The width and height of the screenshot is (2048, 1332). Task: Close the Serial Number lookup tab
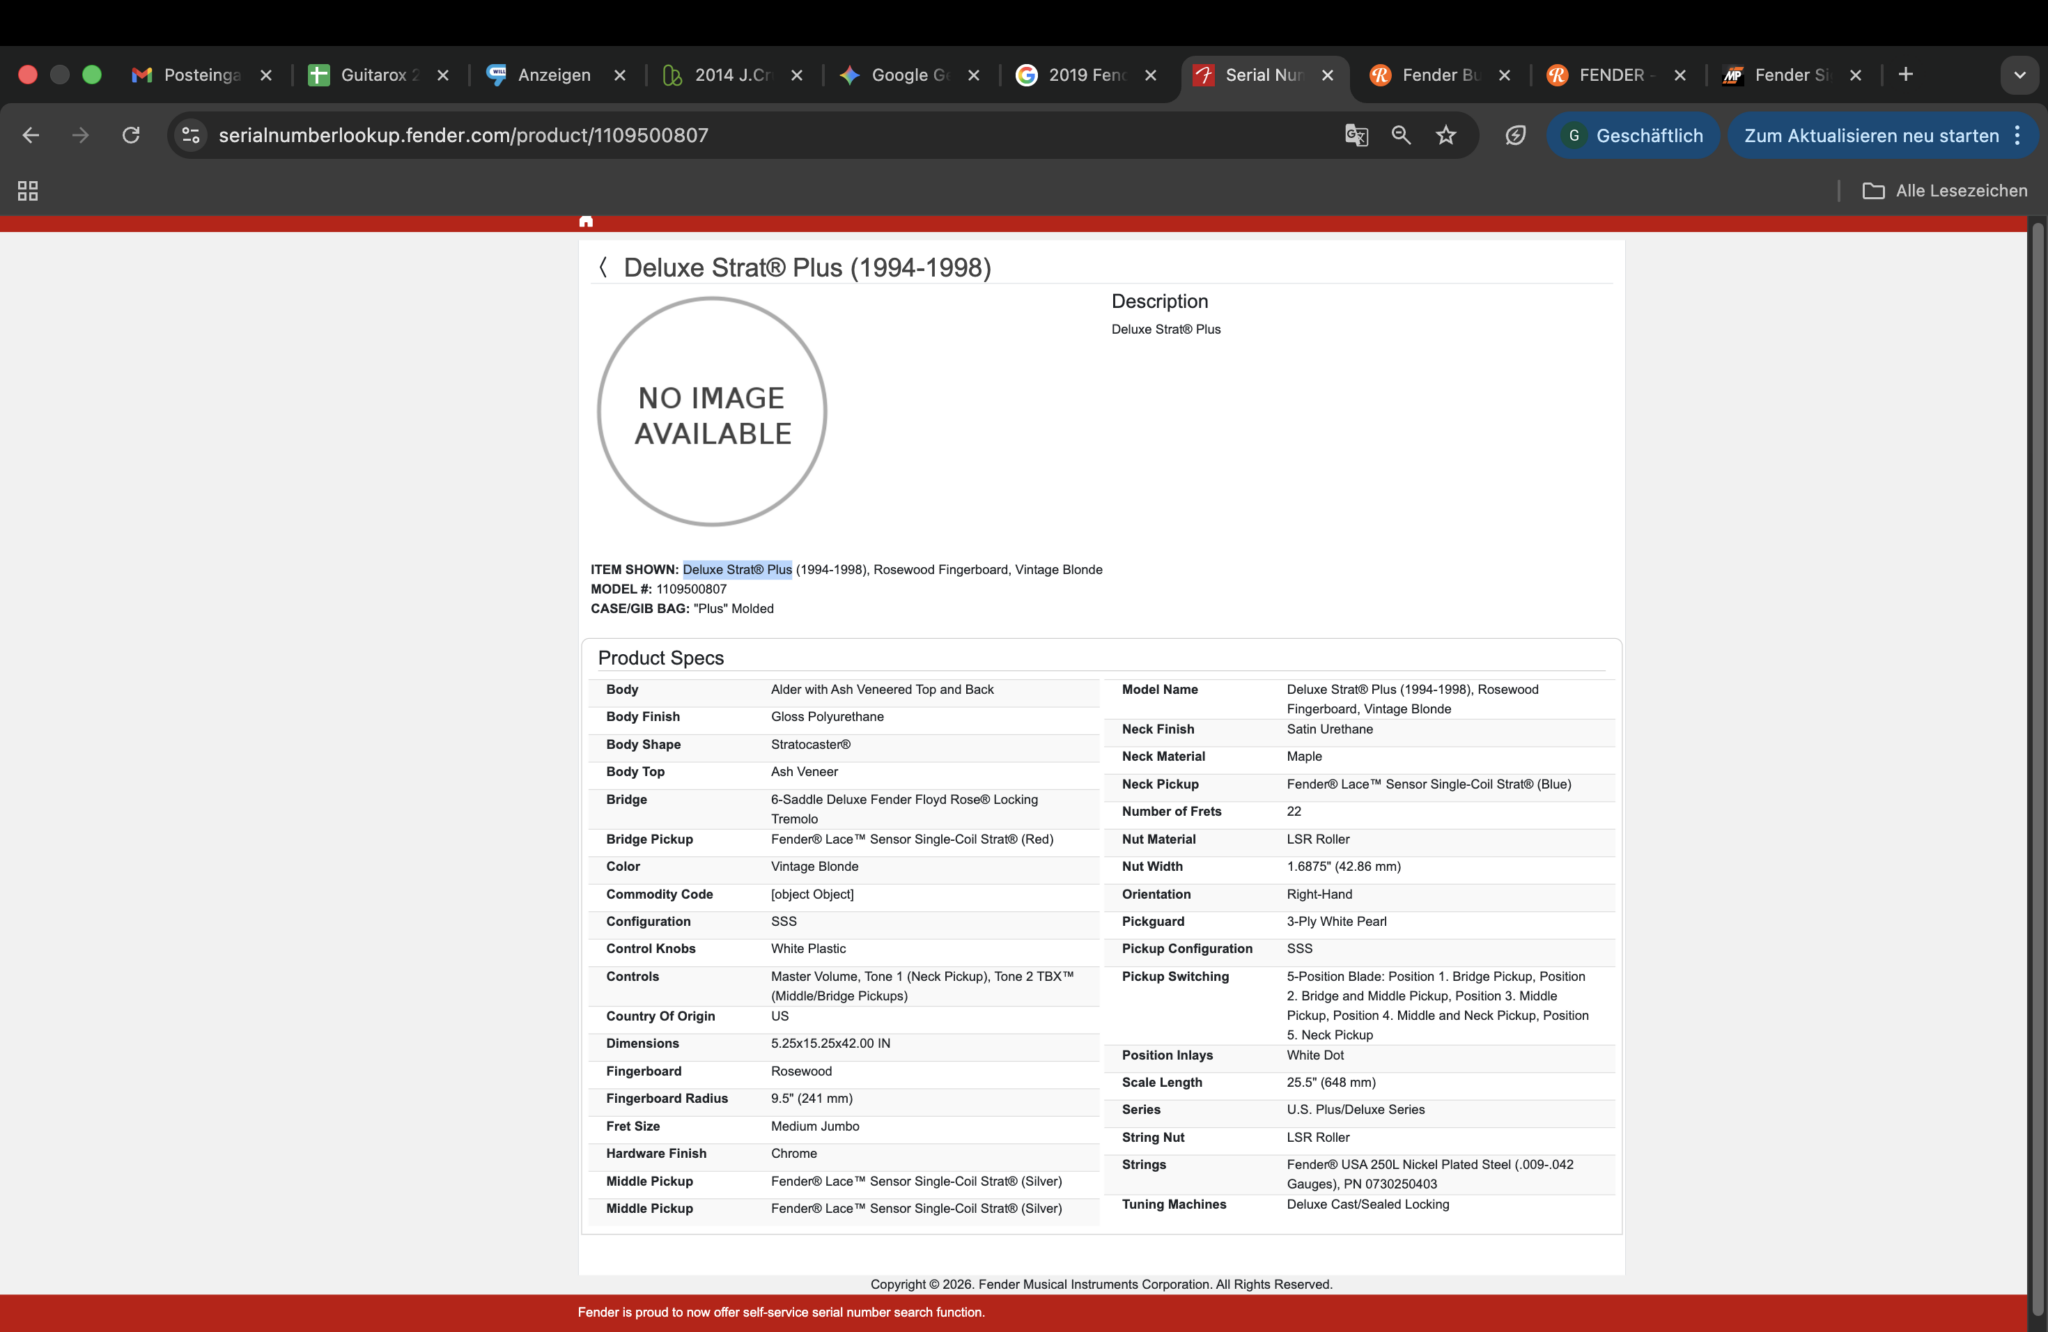pos(1328,75)
